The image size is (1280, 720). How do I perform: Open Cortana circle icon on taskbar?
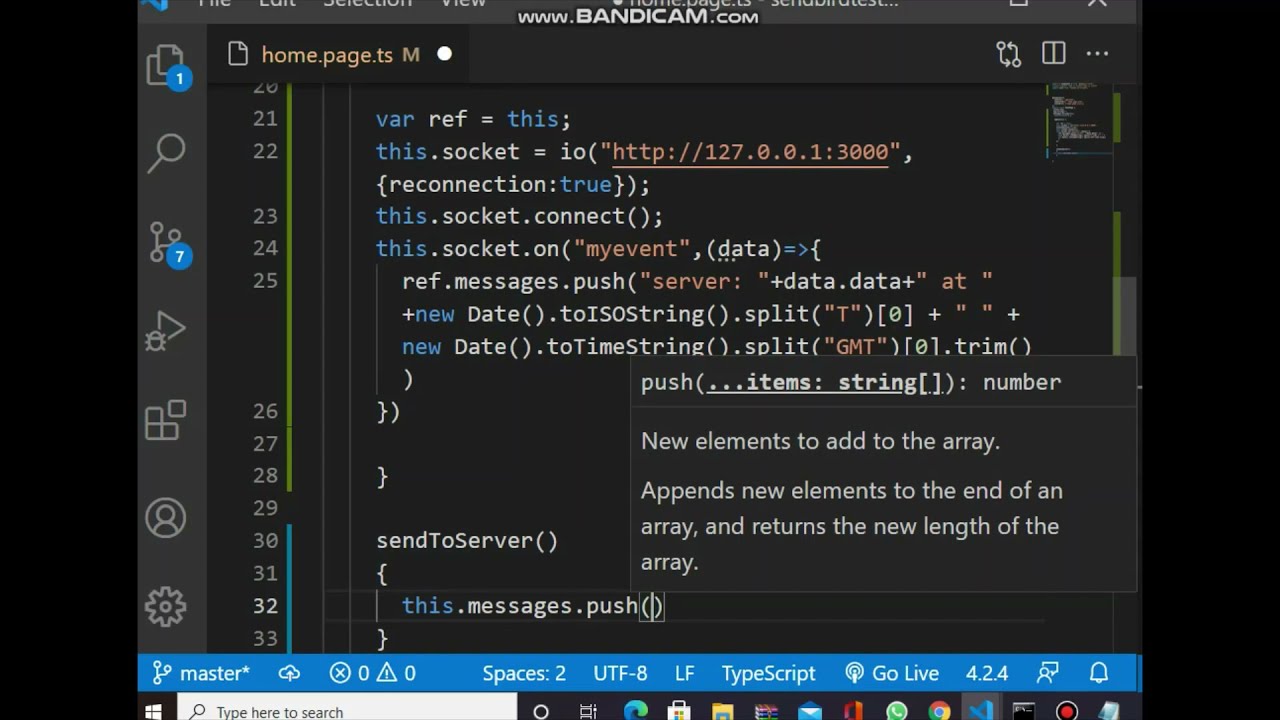[541, 712]
